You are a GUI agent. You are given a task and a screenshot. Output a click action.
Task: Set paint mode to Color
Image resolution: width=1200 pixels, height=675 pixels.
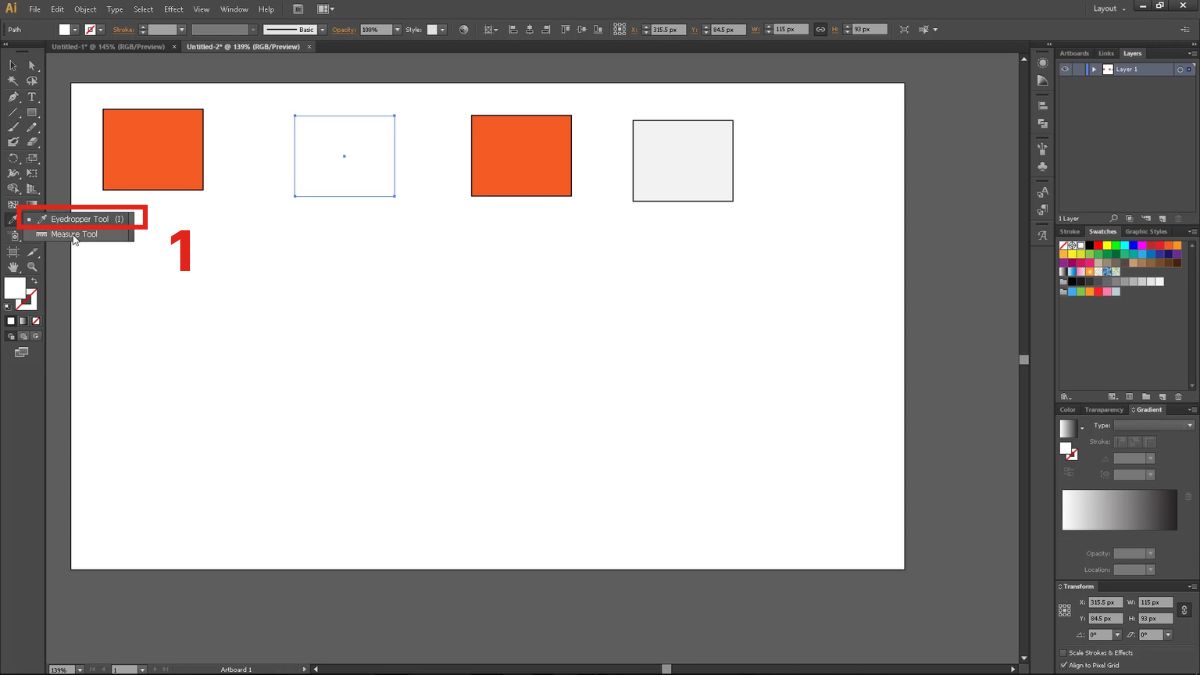[x=11, y=321]
